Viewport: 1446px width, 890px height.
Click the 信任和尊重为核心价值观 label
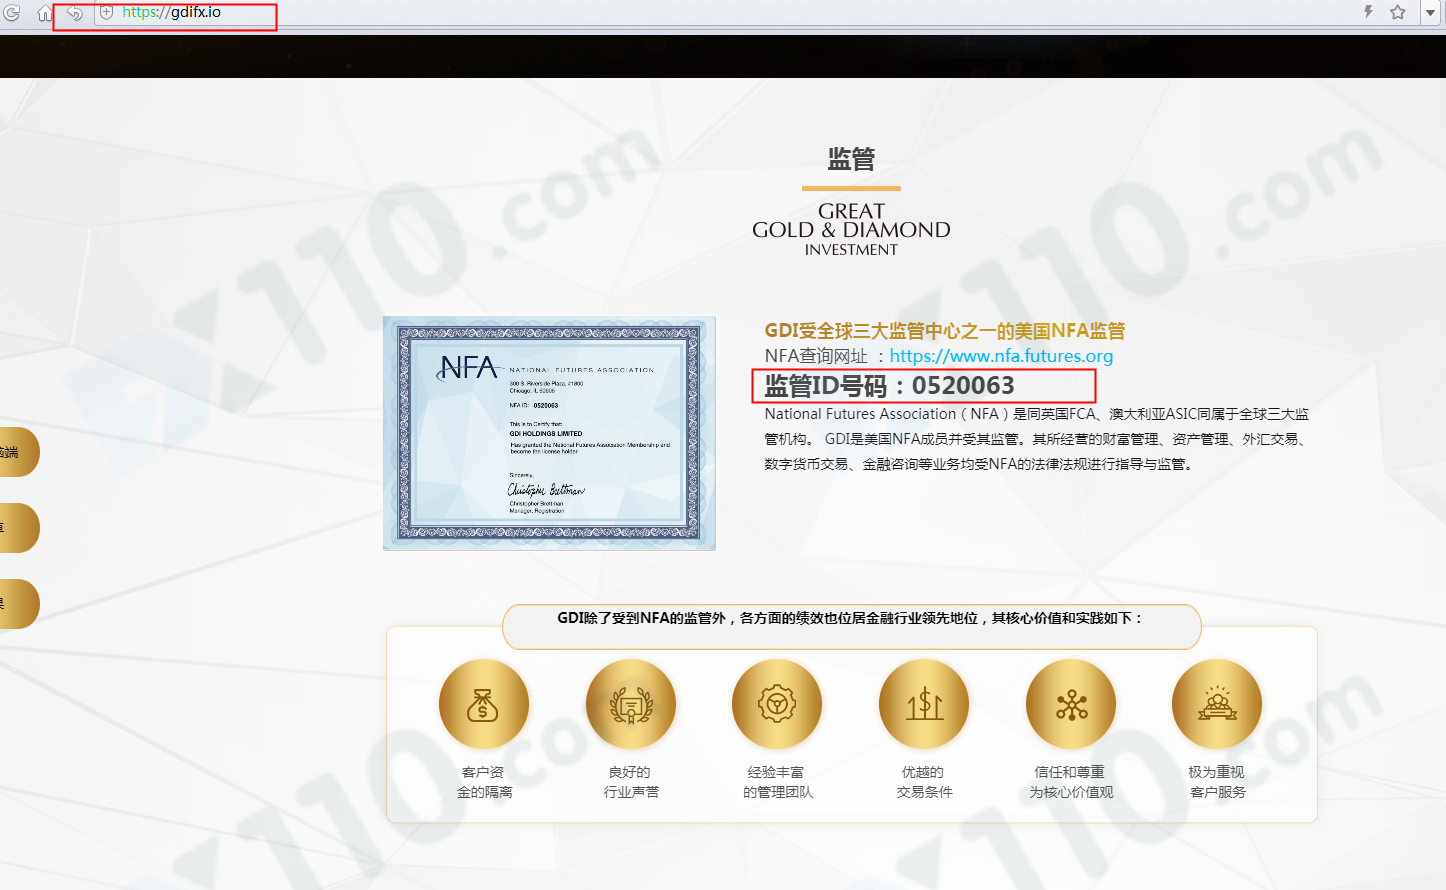tap(1071, 782)
